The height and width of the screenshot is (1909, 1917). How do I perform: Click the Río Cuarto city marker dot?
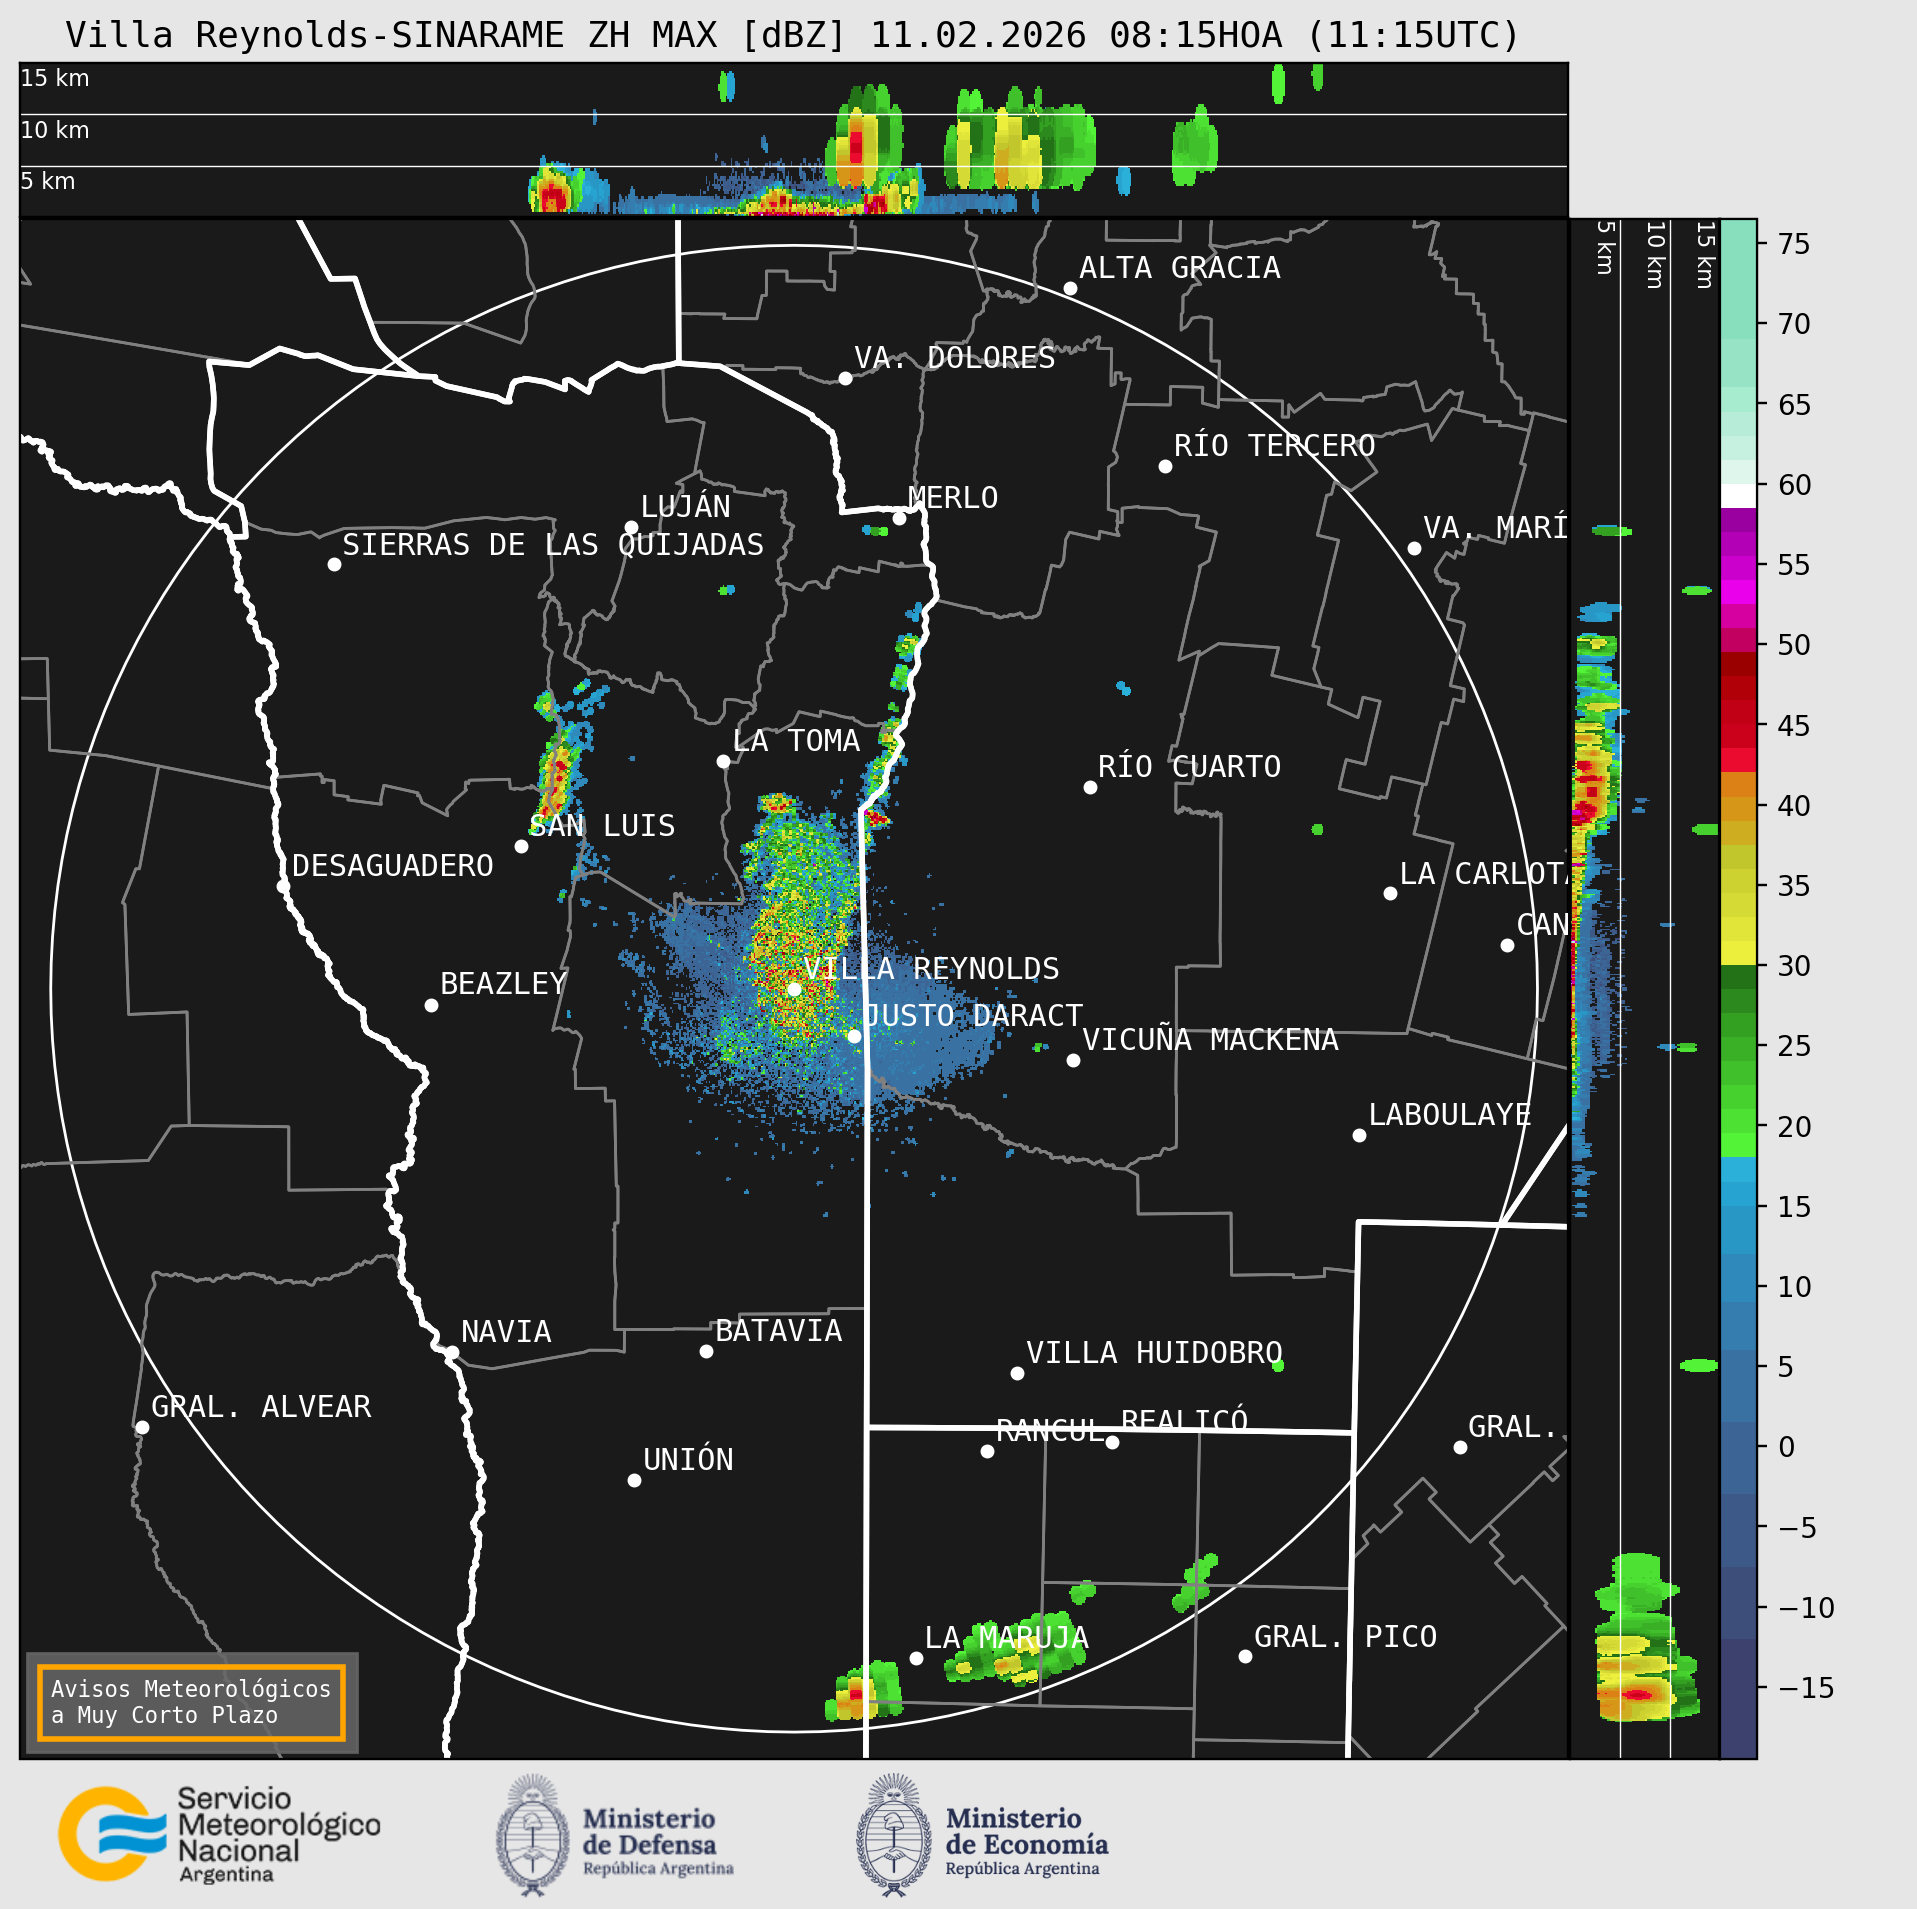pyautogui.click(x=1090, y=787)
